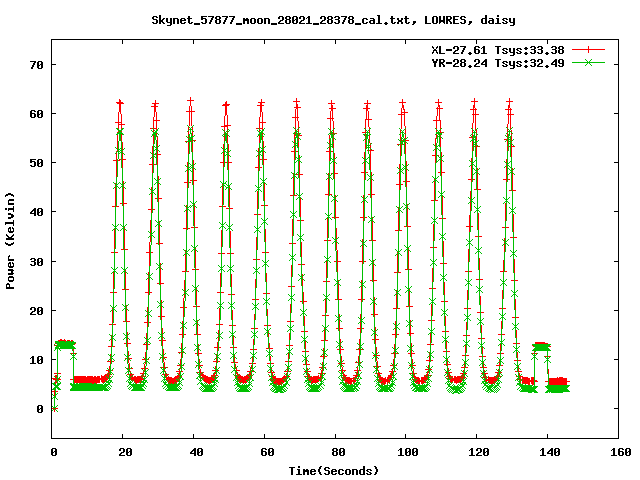
Task: Click the 'Time(Seconds)' x-axis label
Action: point(333,471)
